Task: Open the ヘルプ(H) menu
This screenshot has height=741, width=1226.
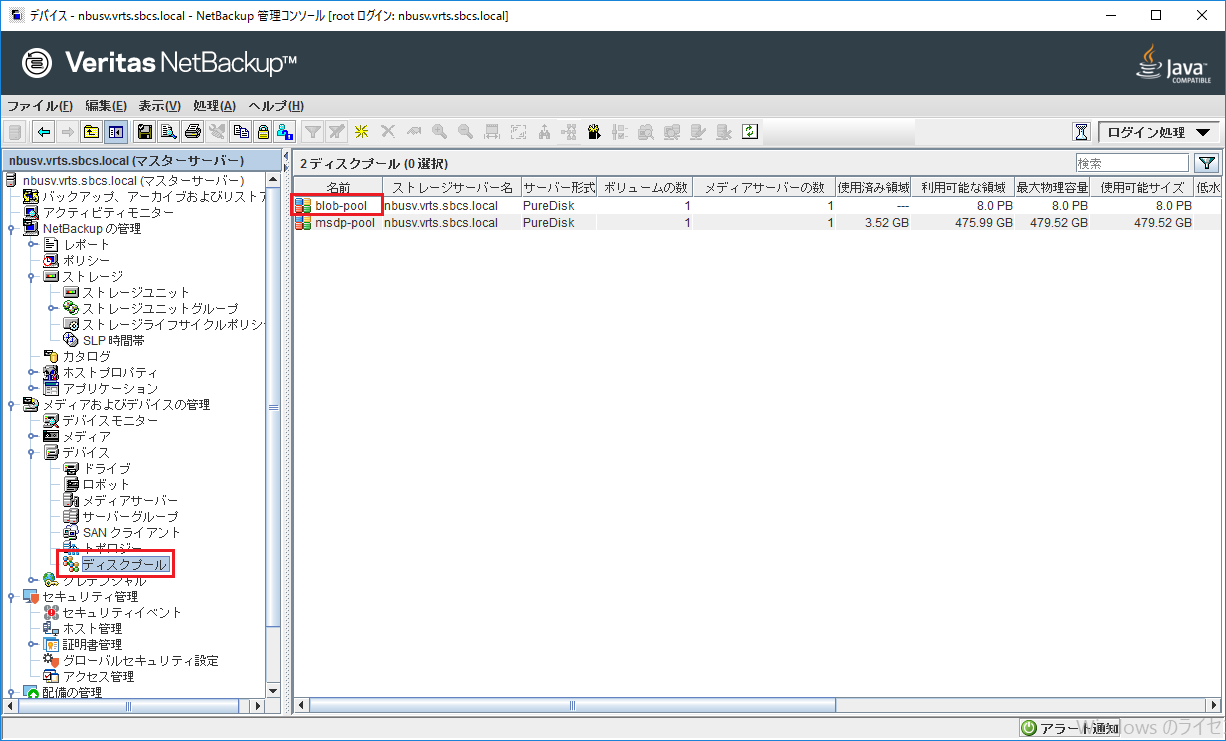Action: [x=276, y=106]
